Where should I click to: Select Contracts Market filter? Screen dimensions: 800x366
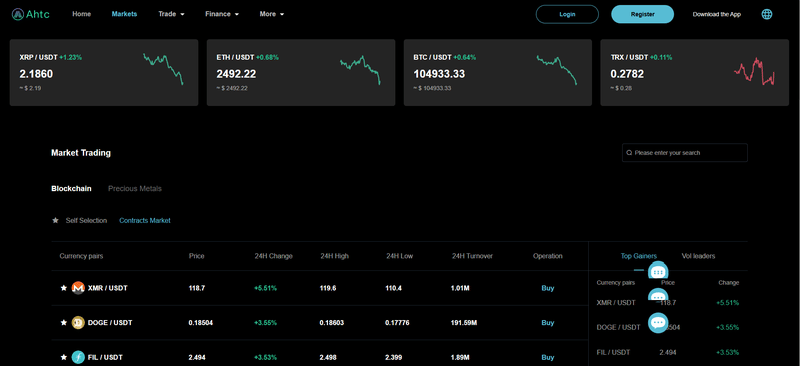pos(145,221)
